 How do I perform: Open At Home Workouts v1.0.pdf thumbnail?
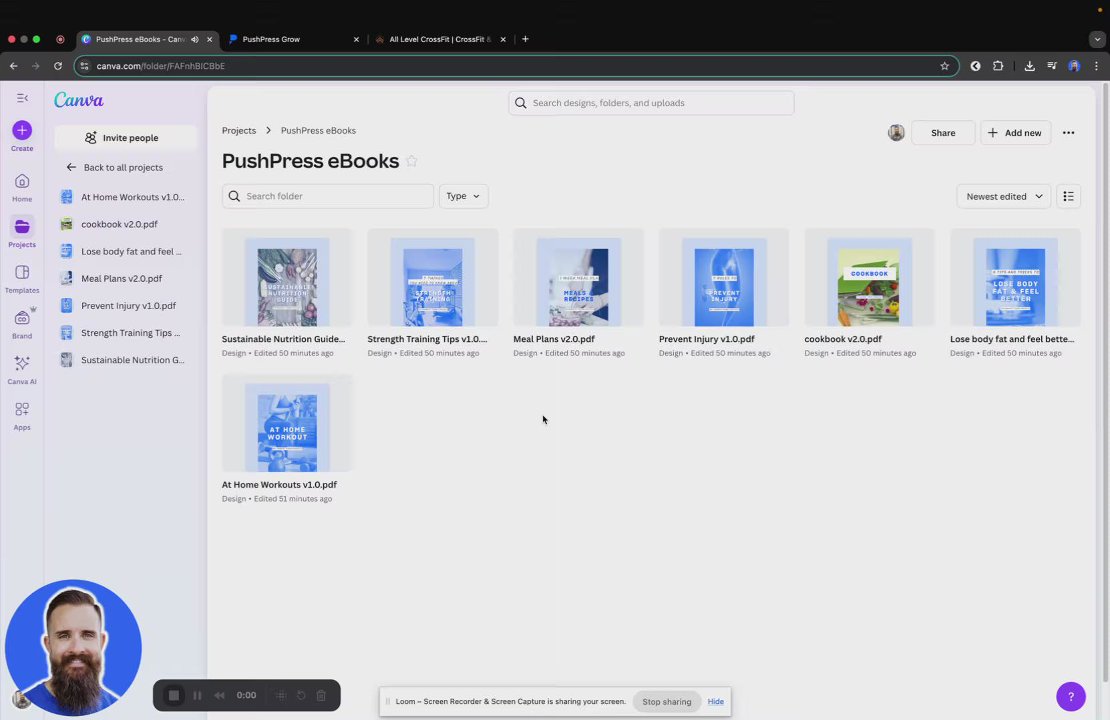pyautogui.click(x=287, y=423)
